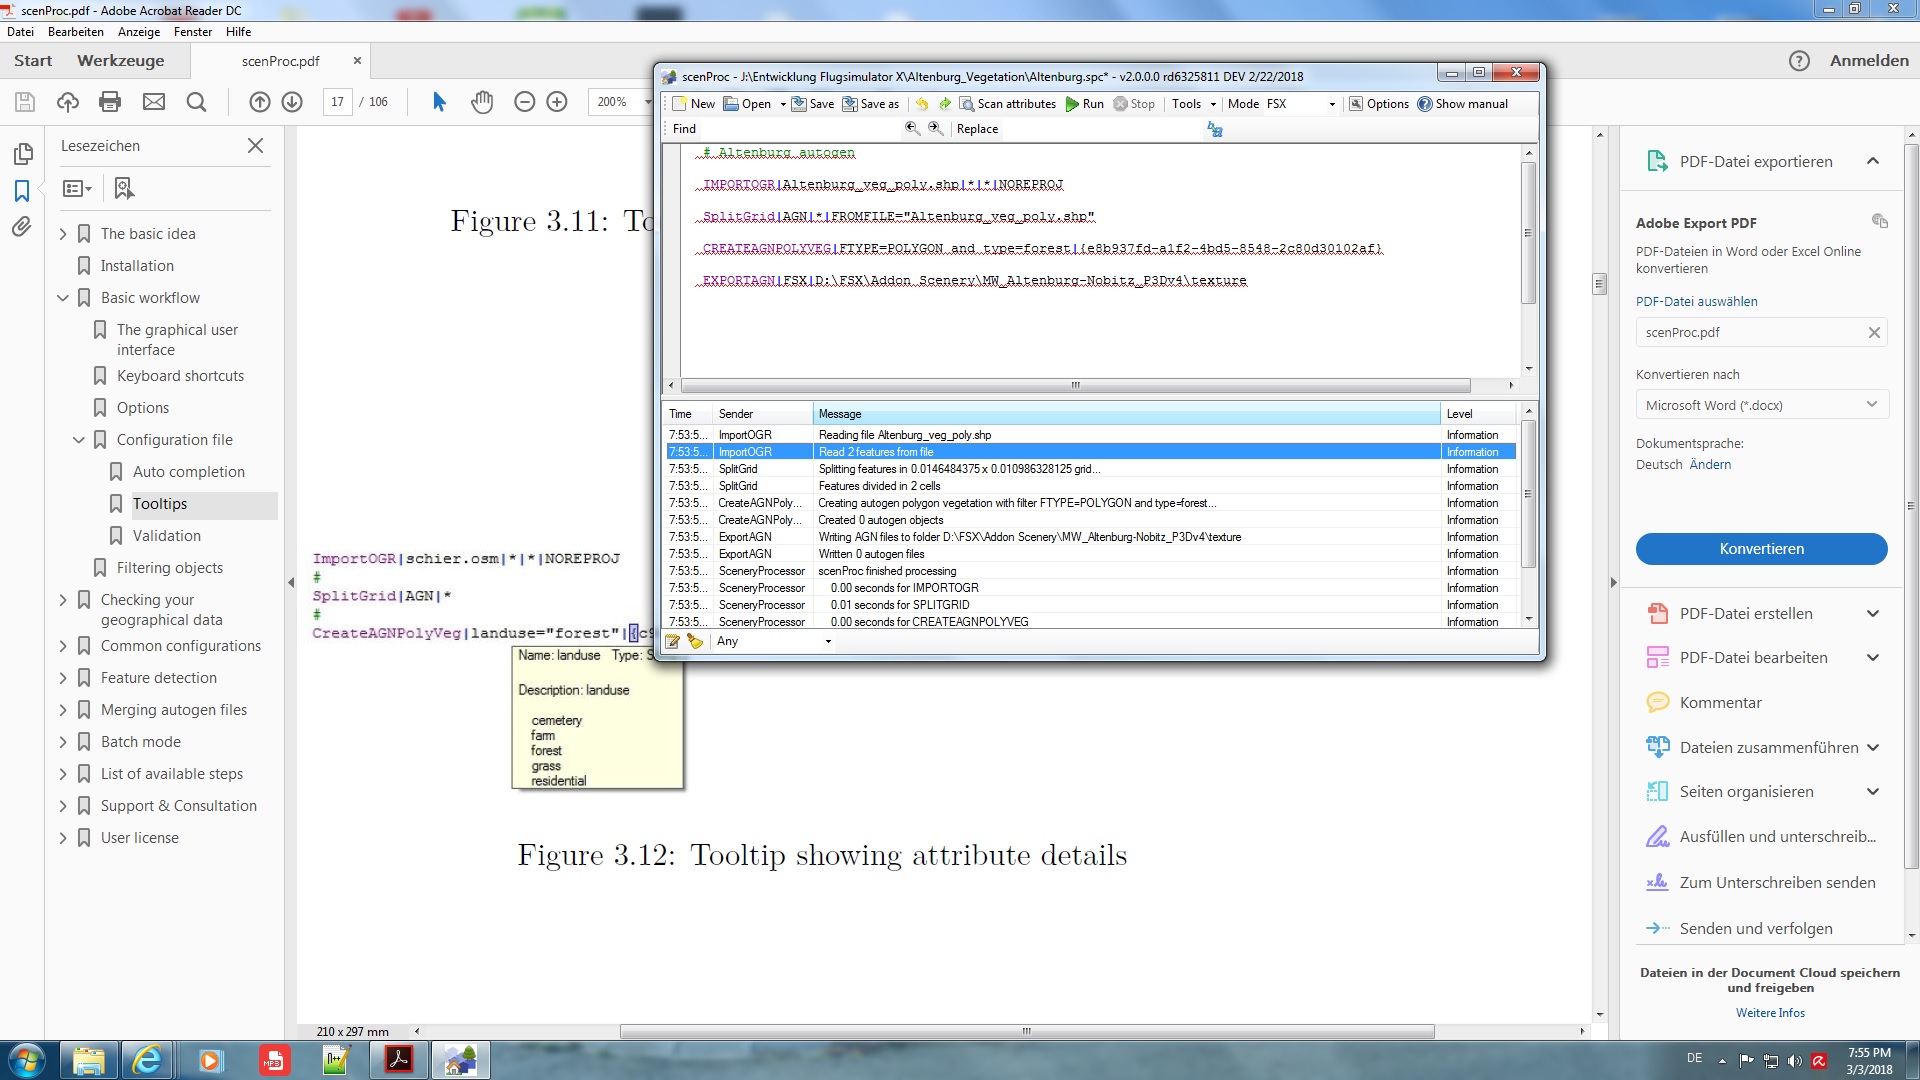Click the Konvertieren button
This screenshot has height=1080, width=1920.
pyautogui.click(x=1761, y=549)
